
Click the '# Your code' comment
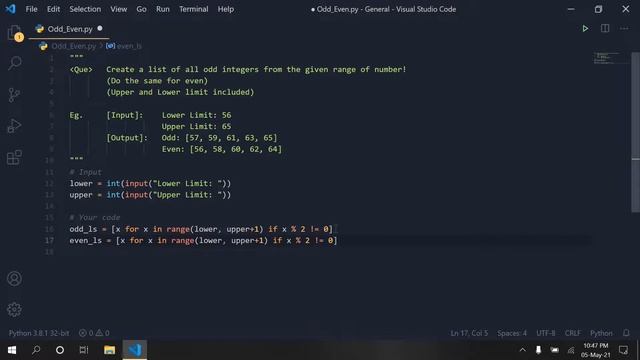[x=95, y=218]
